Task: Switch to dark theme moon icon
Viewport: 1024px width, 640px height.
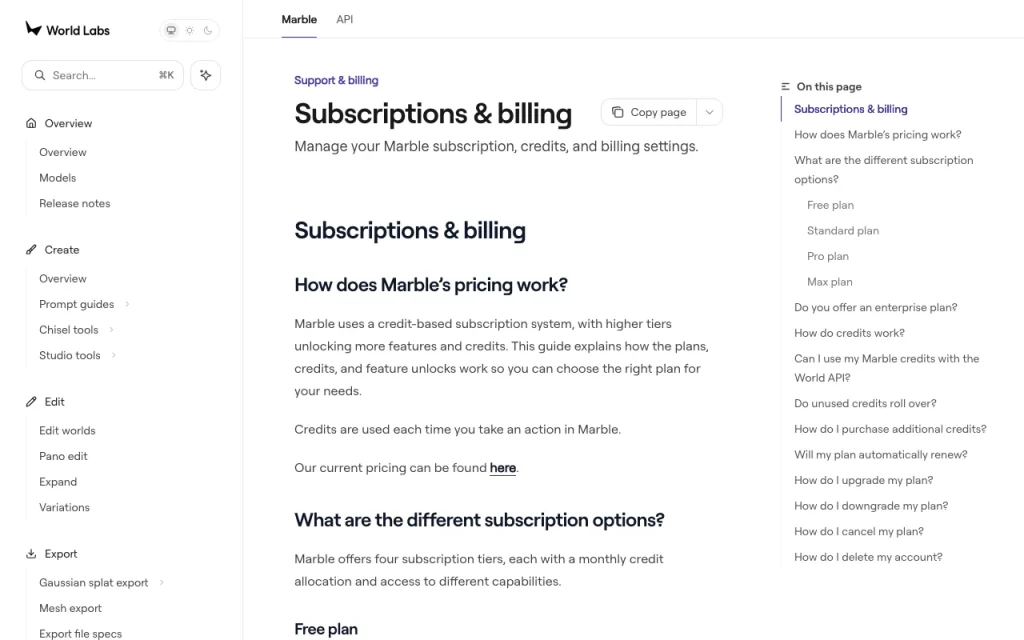Action: coord(208,30)
